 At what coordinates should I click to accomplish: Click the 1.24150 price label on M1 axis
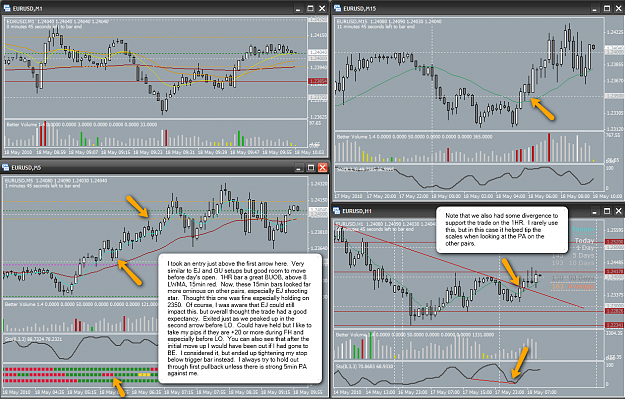[x=318, y=35]
